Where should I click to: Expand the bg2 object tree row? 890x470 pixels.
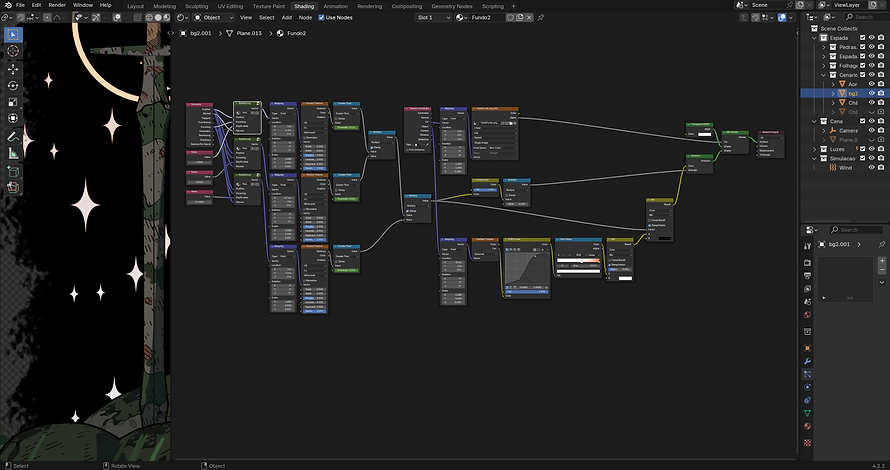(833, 93)
